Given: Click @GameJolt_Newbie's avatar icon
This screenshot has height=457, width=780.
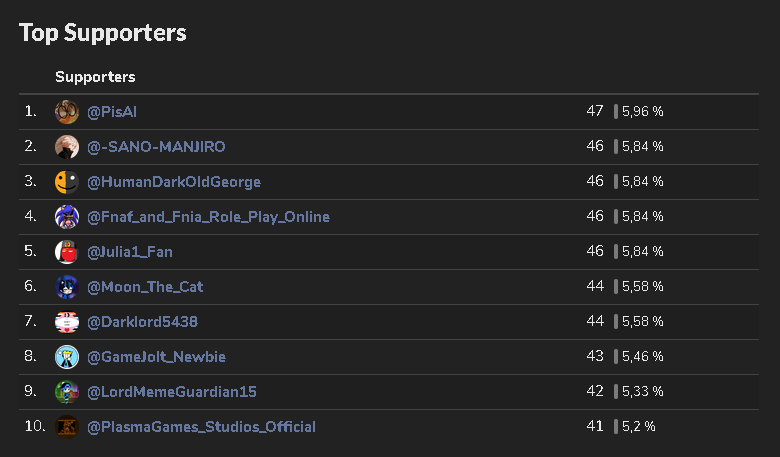Looking at the screenshot, I should (67, 357).
